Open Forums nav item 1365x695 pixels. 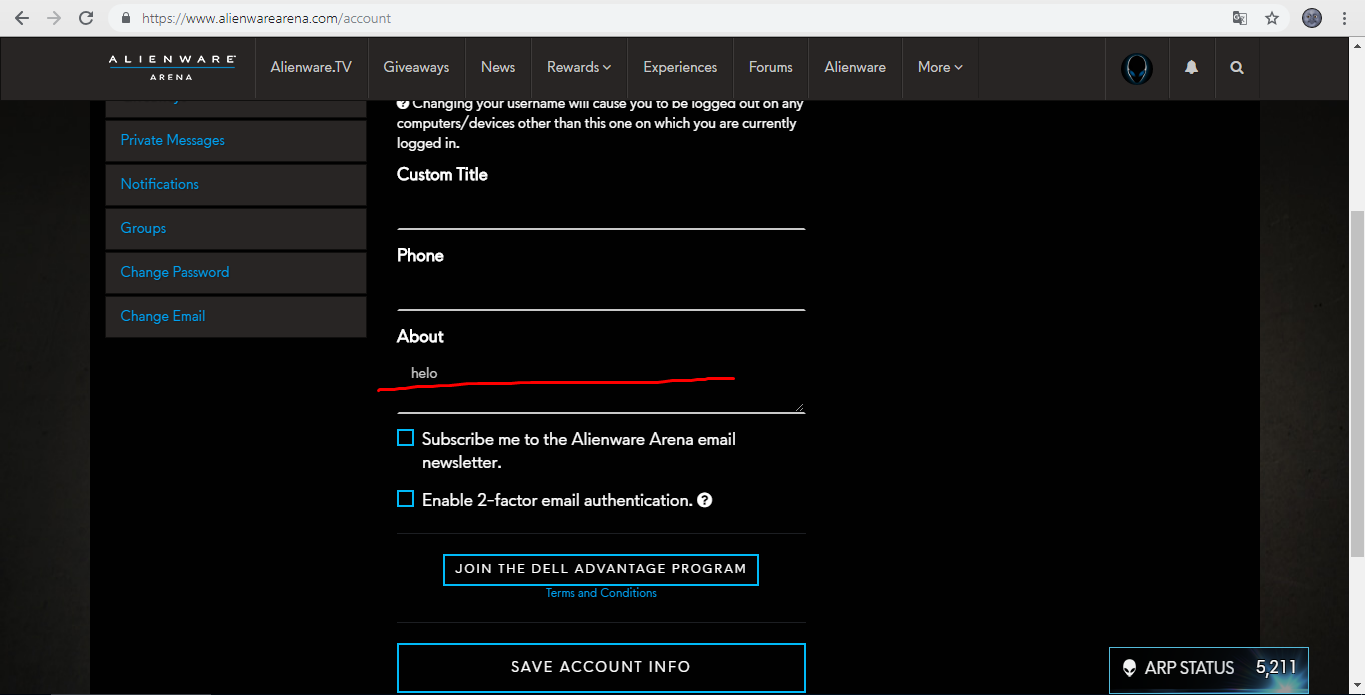[771, 67]
